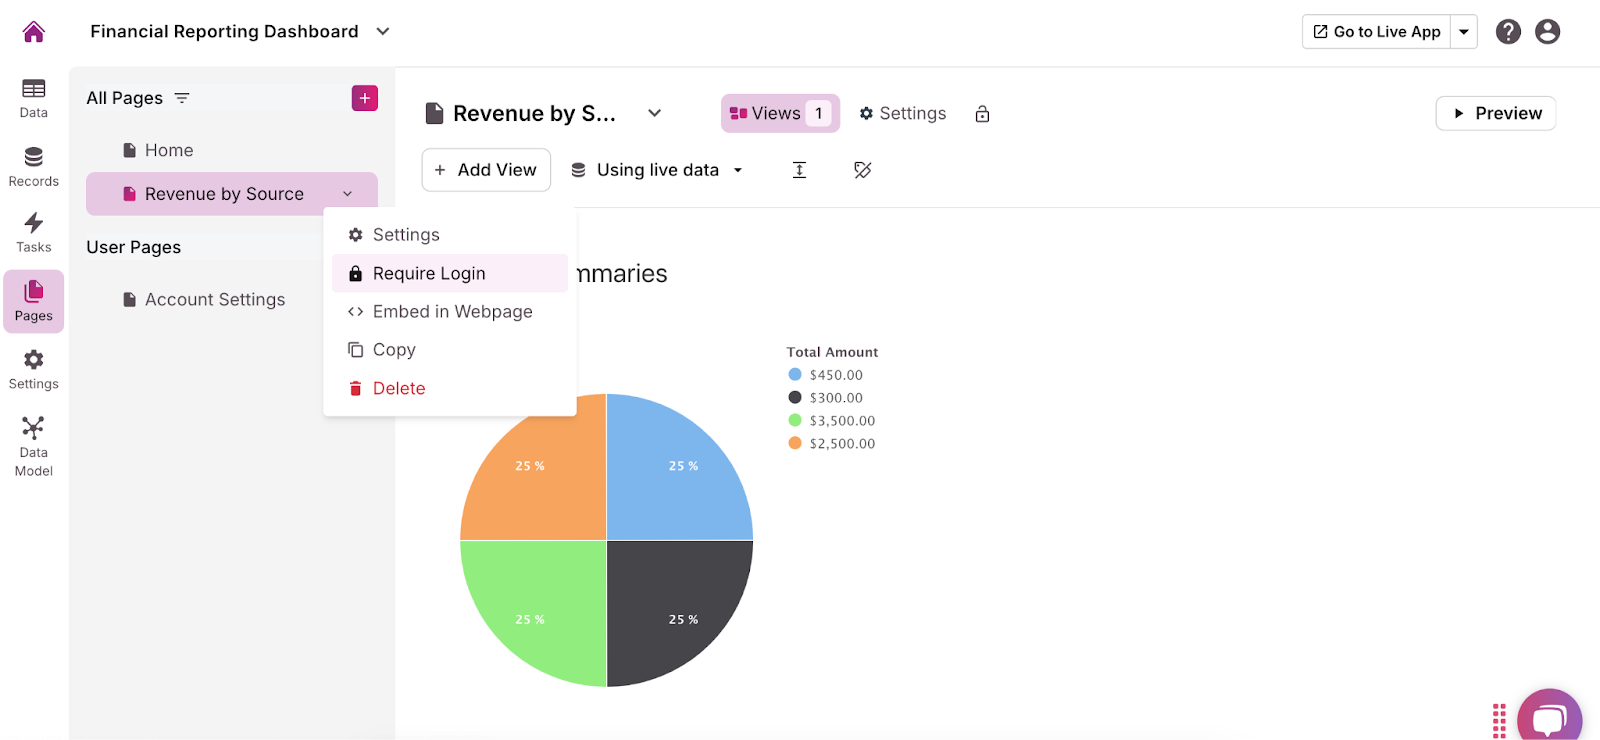
Task: Open the user account profile icon
Action: pos(1547,32)
